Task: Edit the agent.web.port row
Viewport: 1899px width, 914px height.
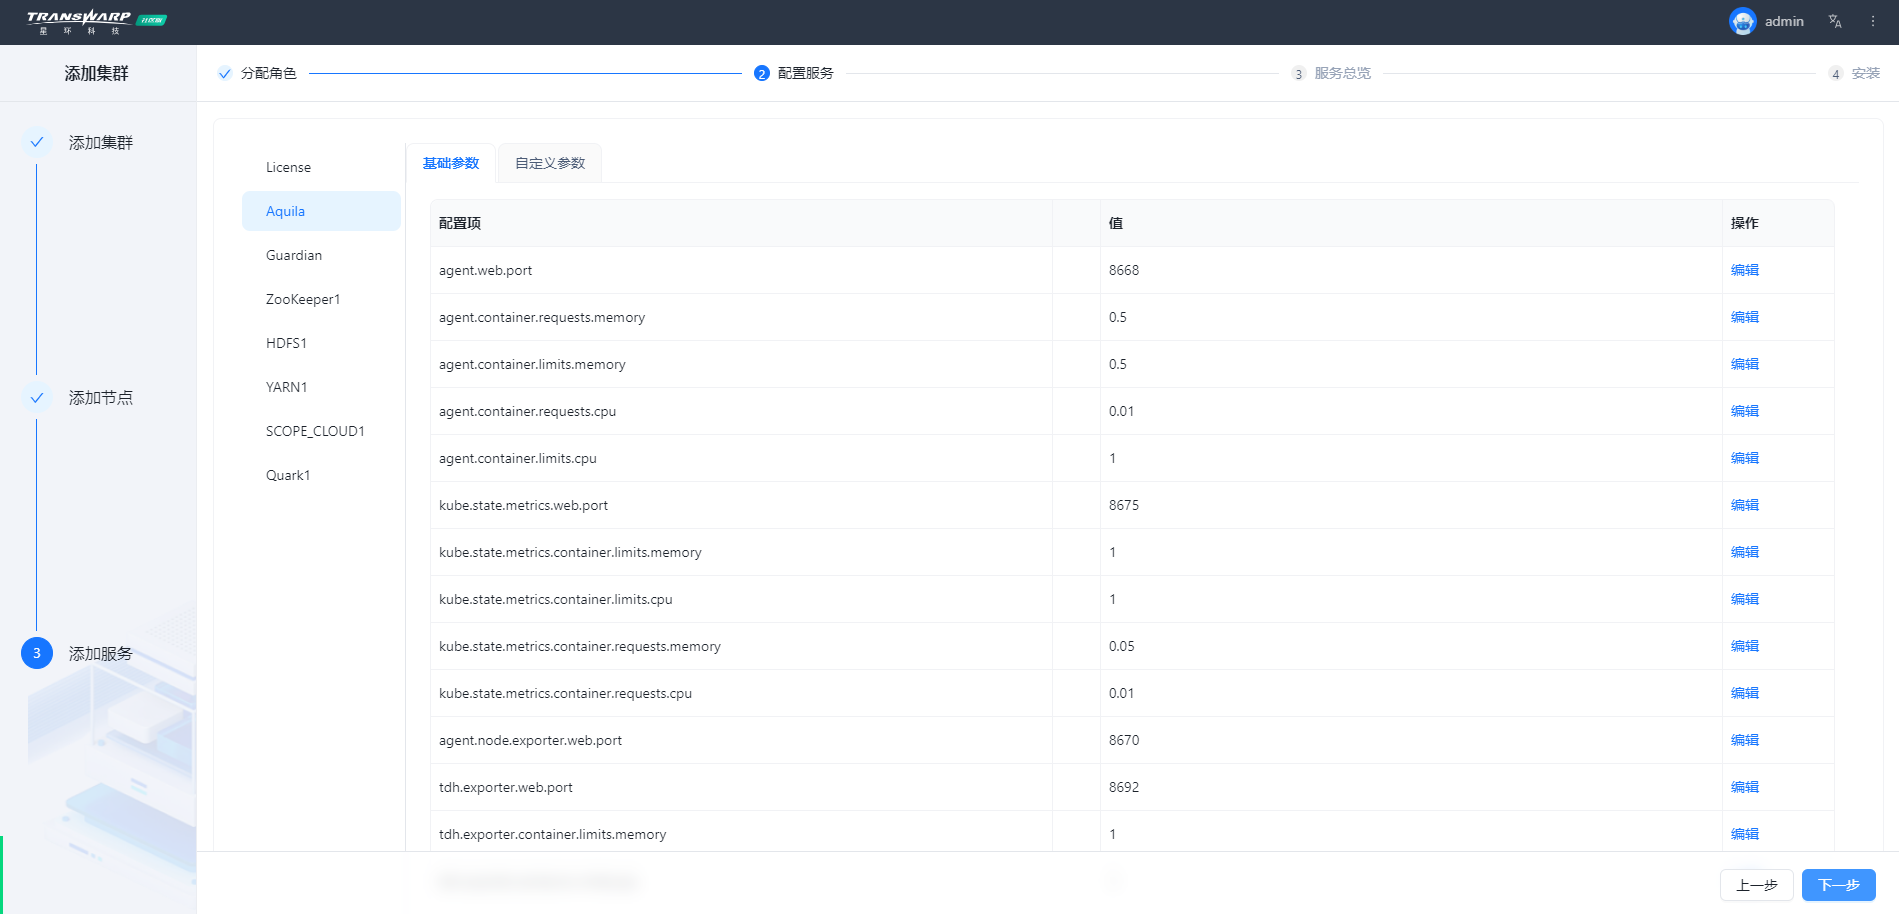Action: point(1745,270)
